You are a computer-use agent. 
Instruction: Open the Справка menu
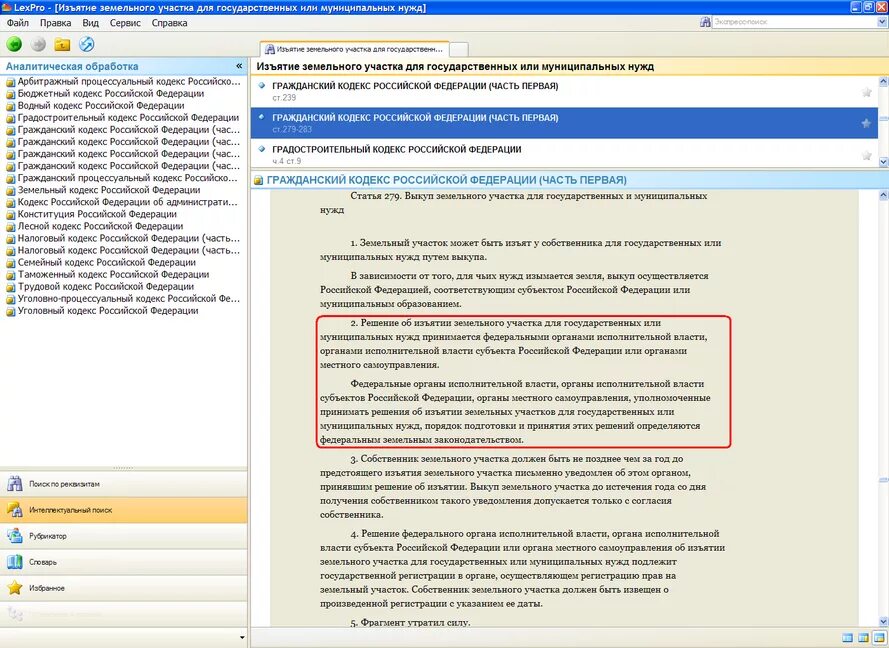click(169, 23)
